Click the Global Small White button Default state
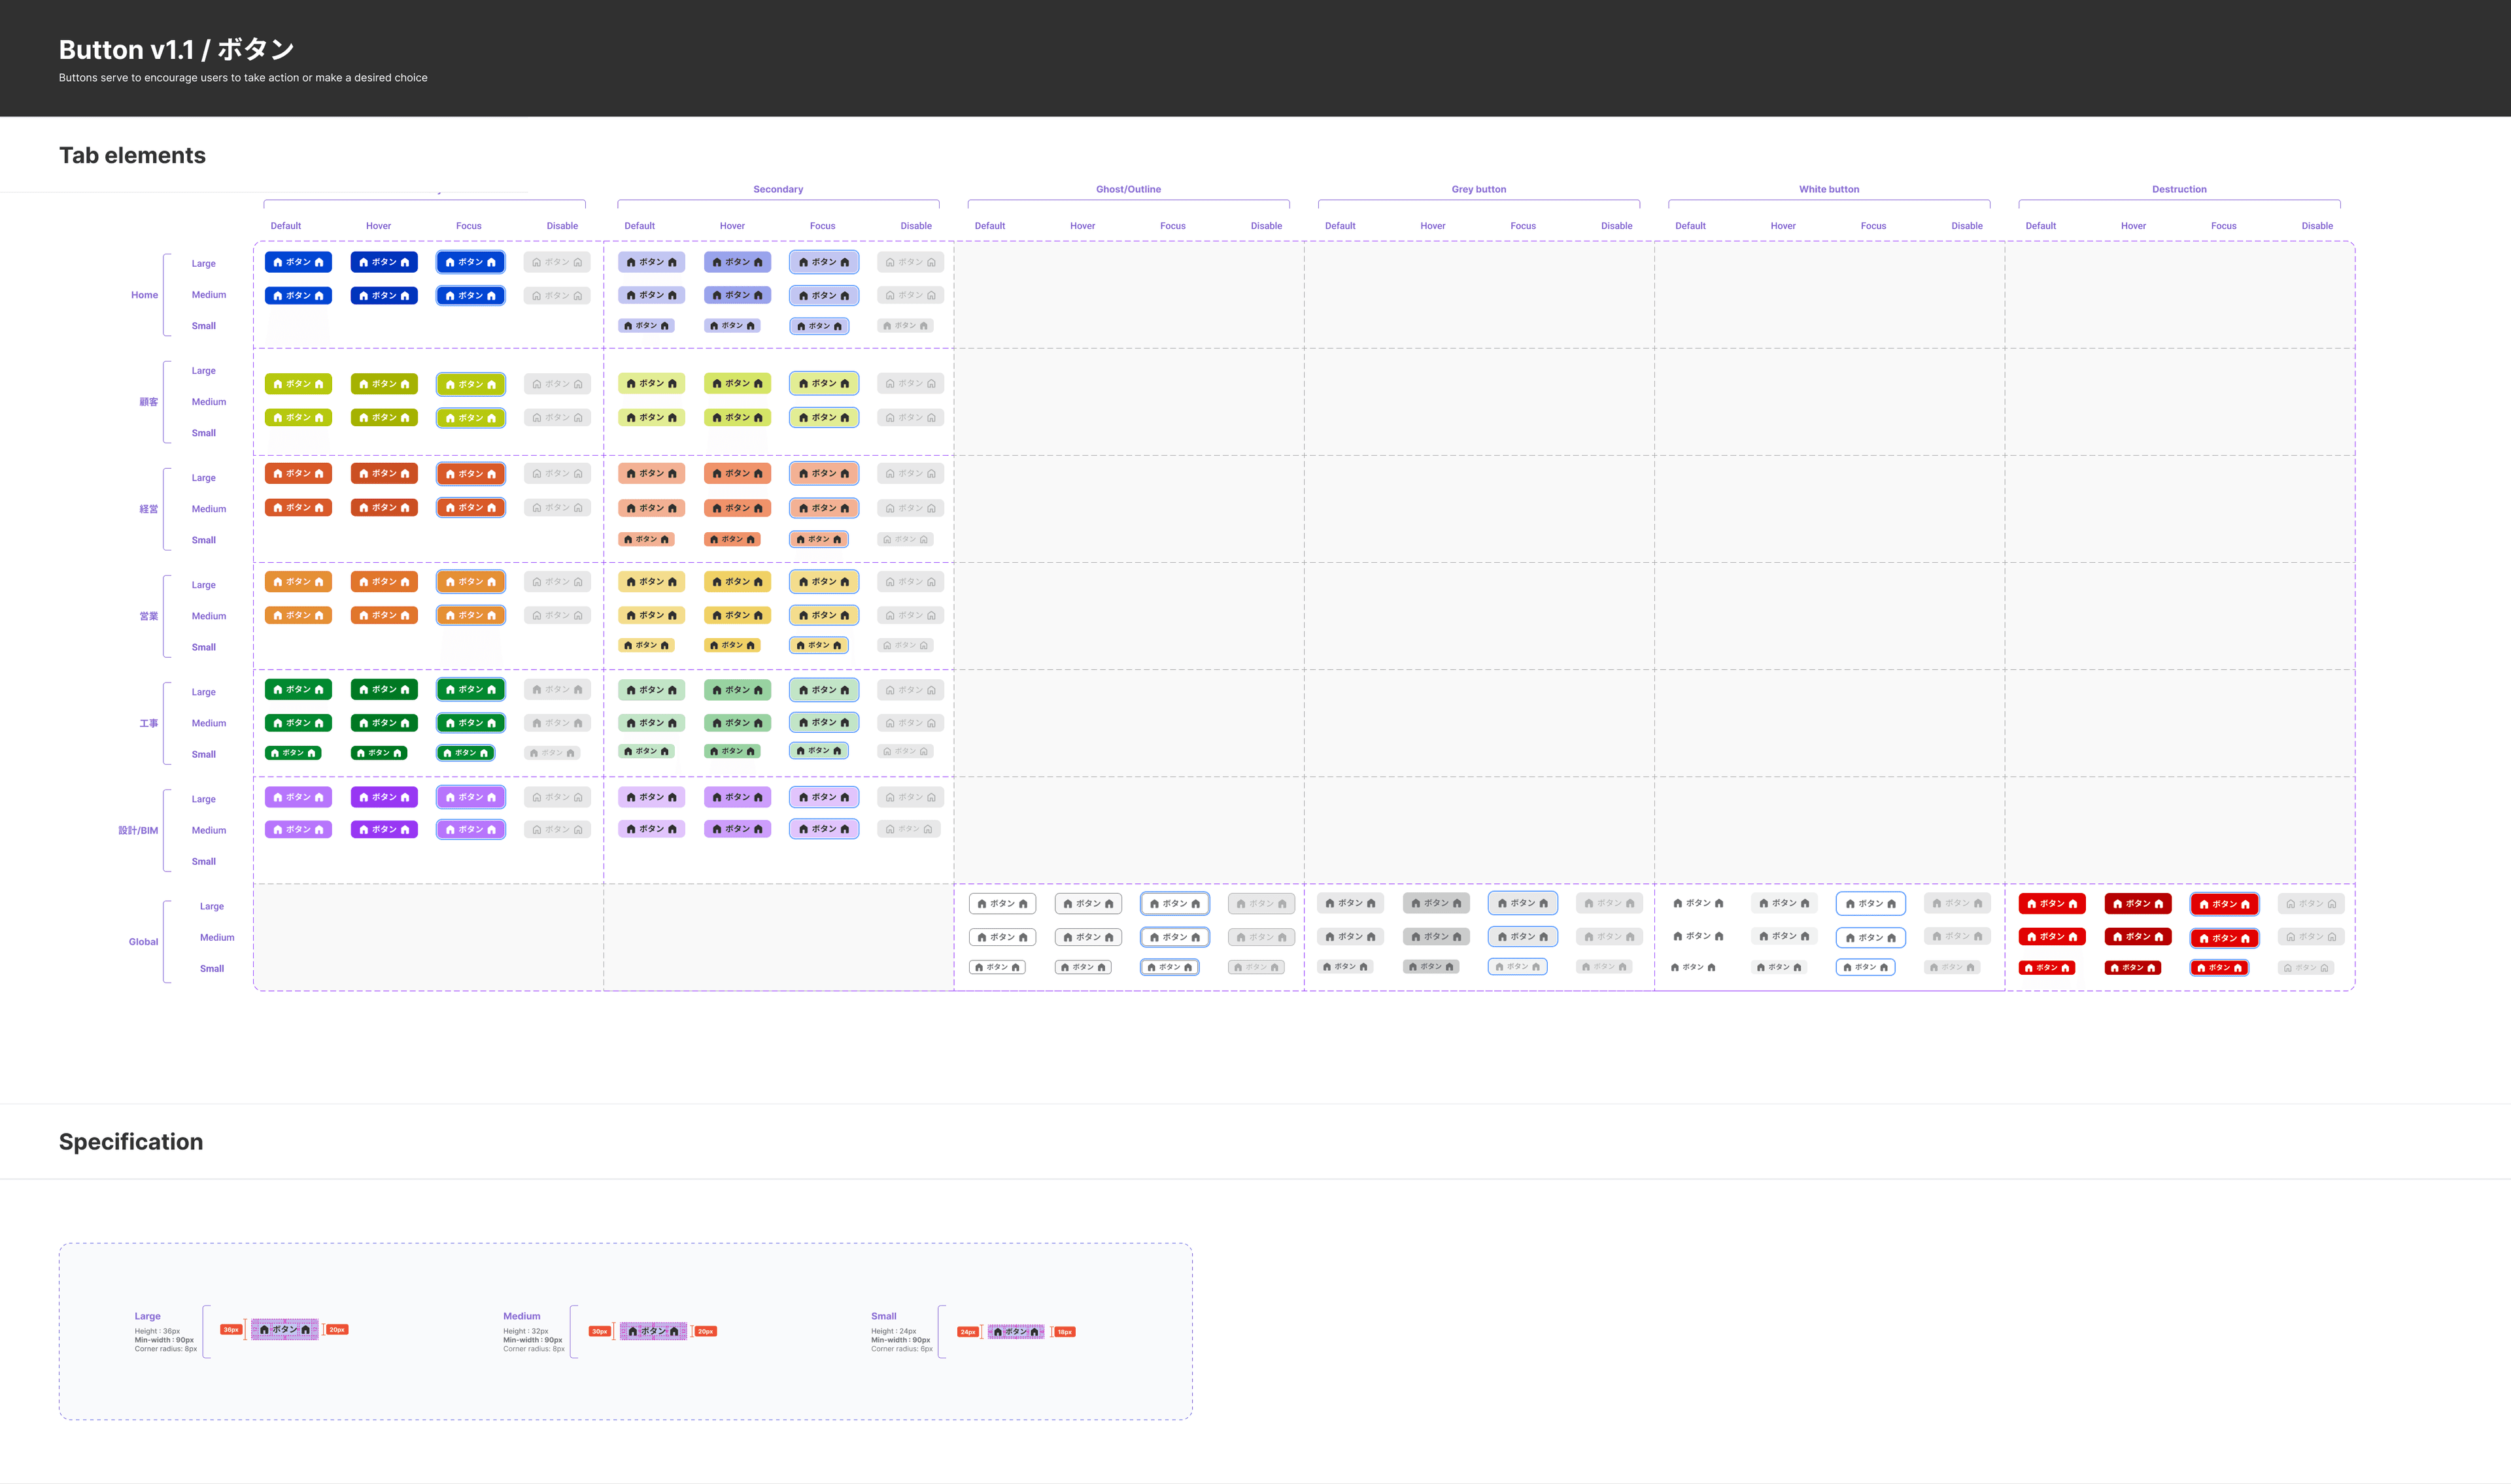 click(x=1693, y=968)
